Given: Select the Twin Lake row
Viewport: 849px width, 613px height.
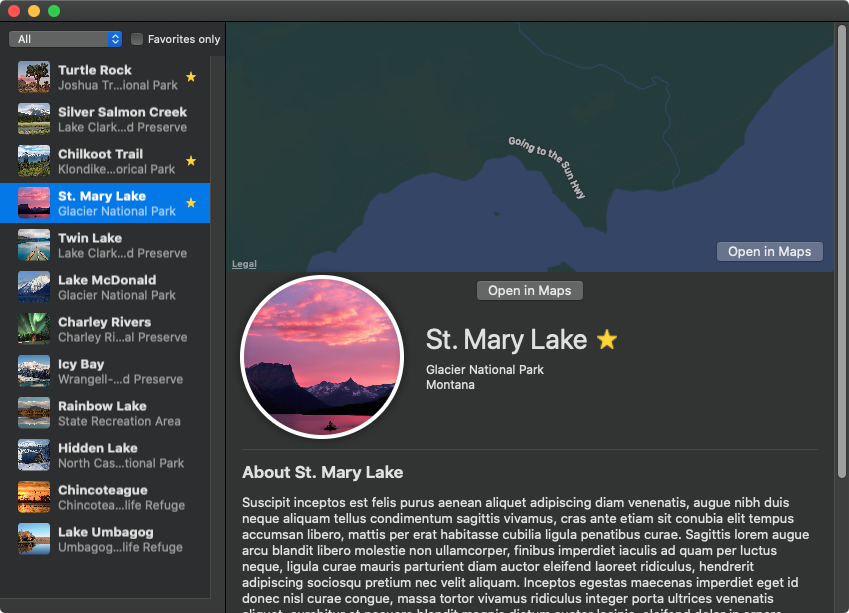Looking at the screenshot, I should click(x=105, y=245).
